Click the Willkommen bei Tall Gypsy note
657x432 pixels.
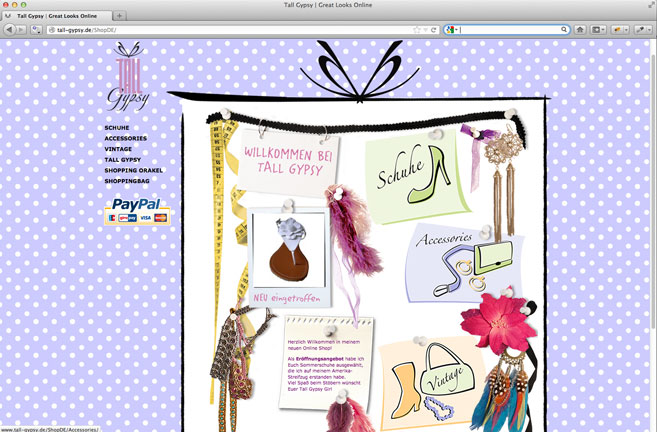(288, 161)
